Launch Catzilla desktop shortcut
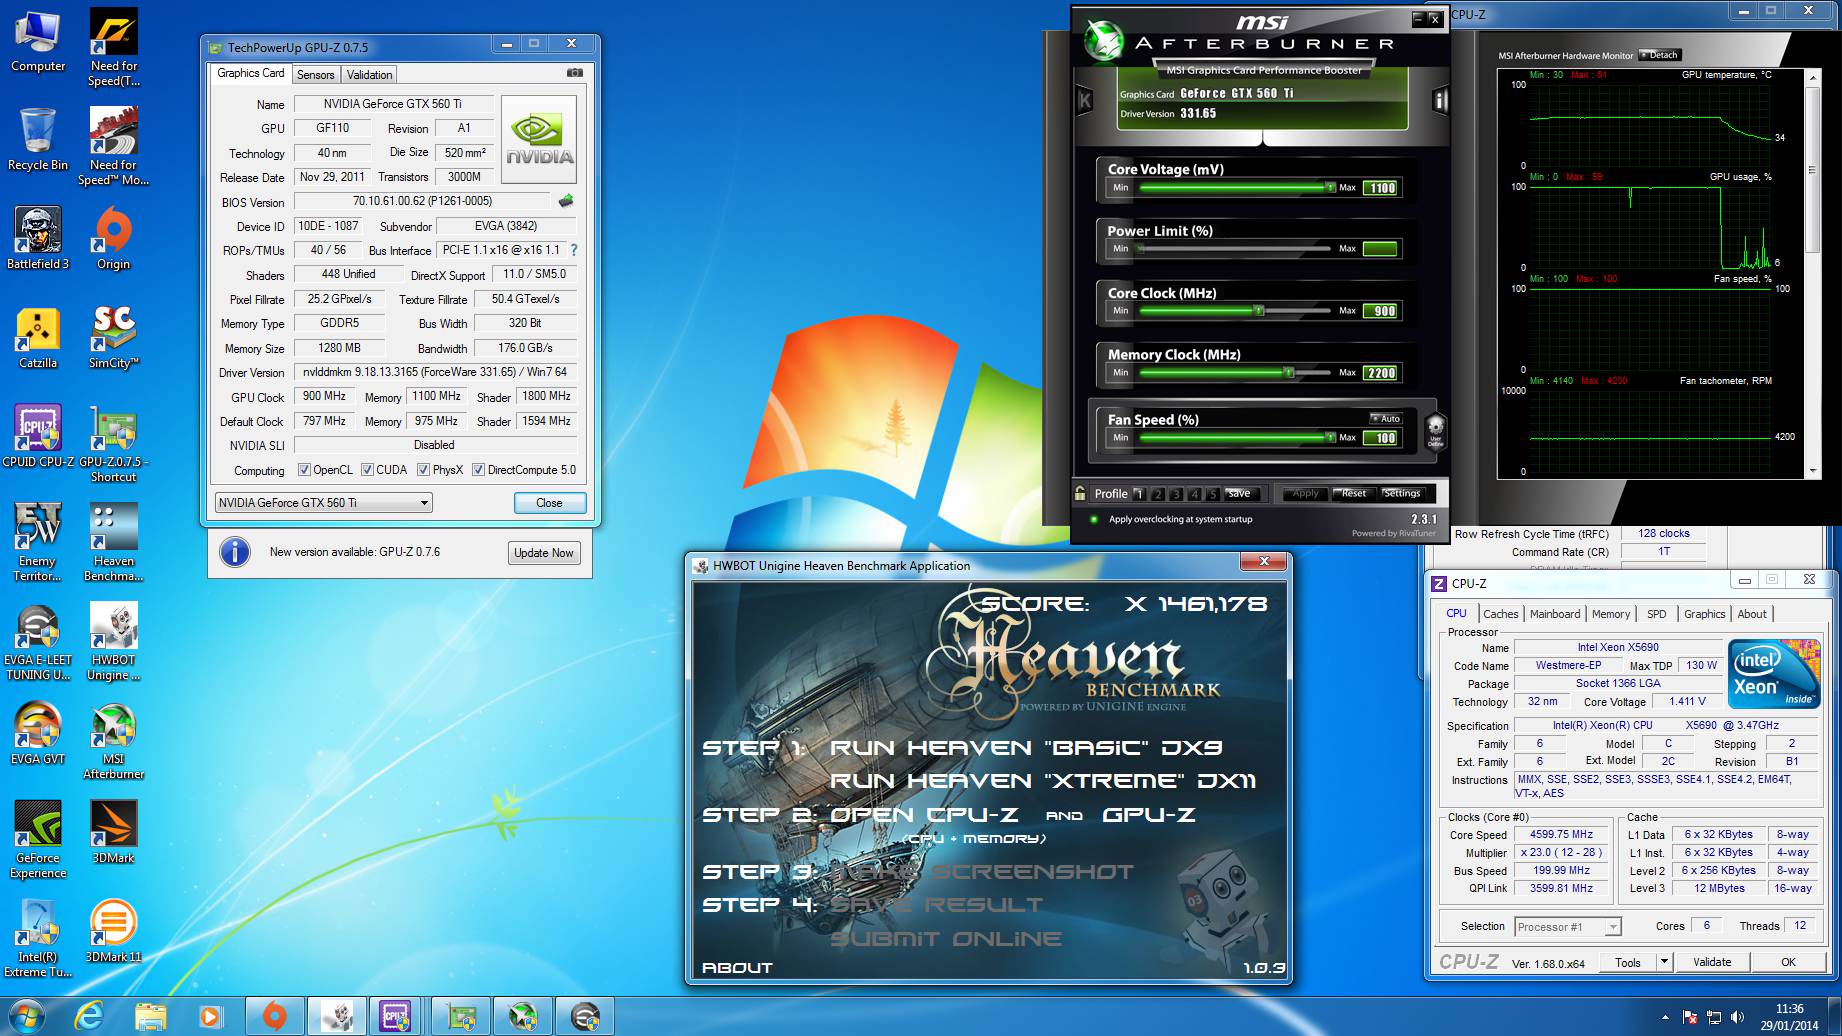 38,337
